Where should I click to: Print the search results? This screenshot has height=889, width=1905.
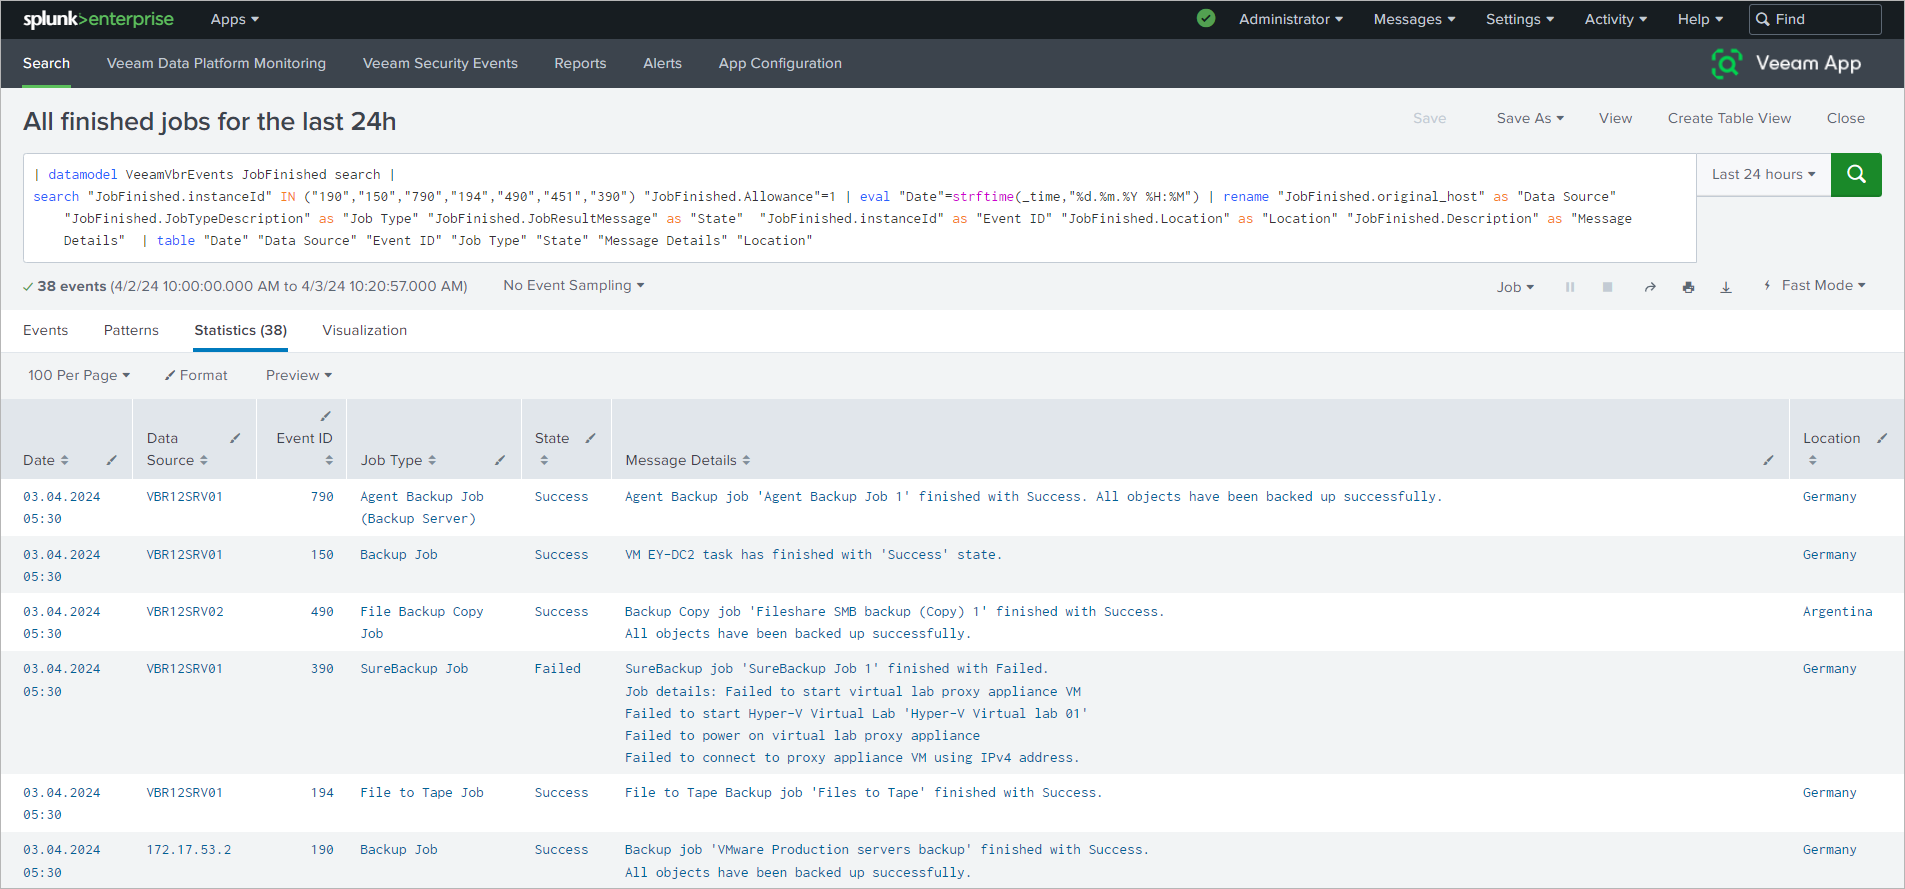[x=1688, y=287]
